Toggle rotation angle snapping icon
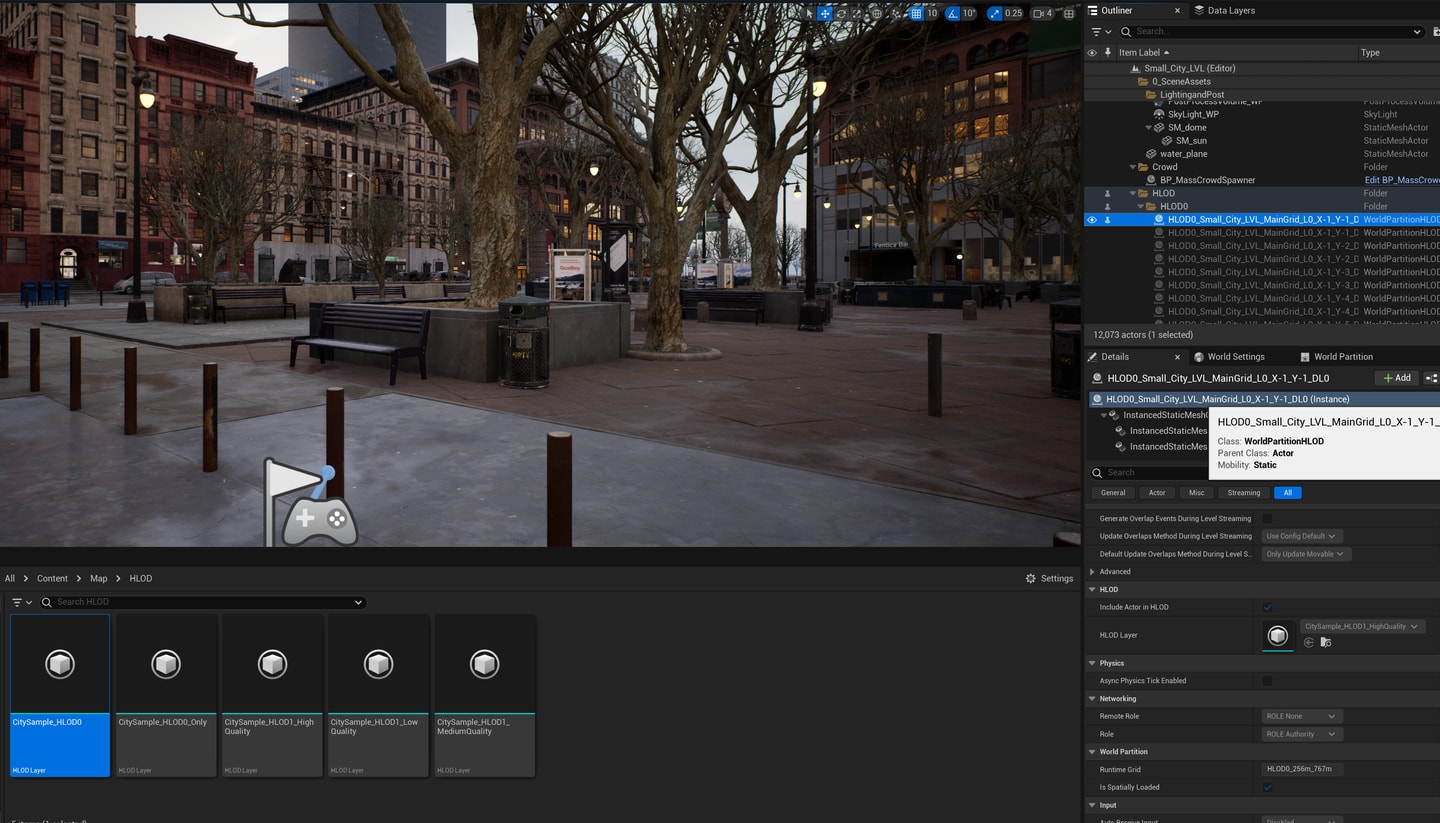Image resolution: width=1440 pixels, height=823 pixels. coord(953,13)
